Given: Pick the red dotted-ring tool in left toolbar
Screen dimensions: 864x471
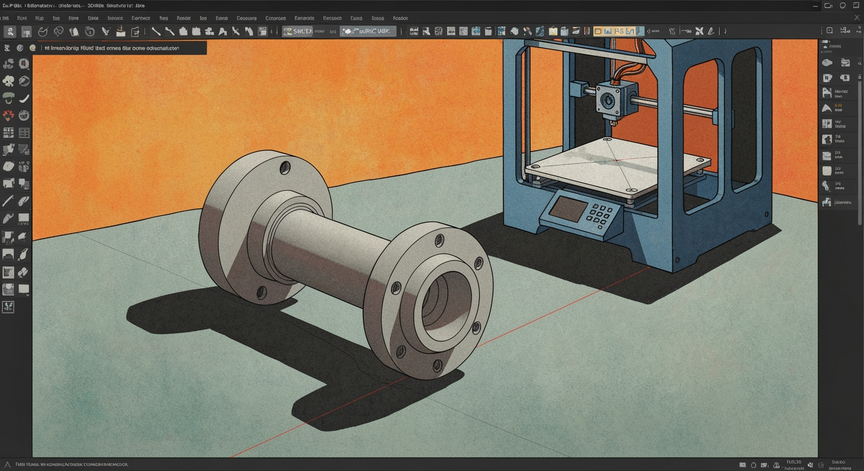Looking at the screenshot, I should click(x=8, y=115).
